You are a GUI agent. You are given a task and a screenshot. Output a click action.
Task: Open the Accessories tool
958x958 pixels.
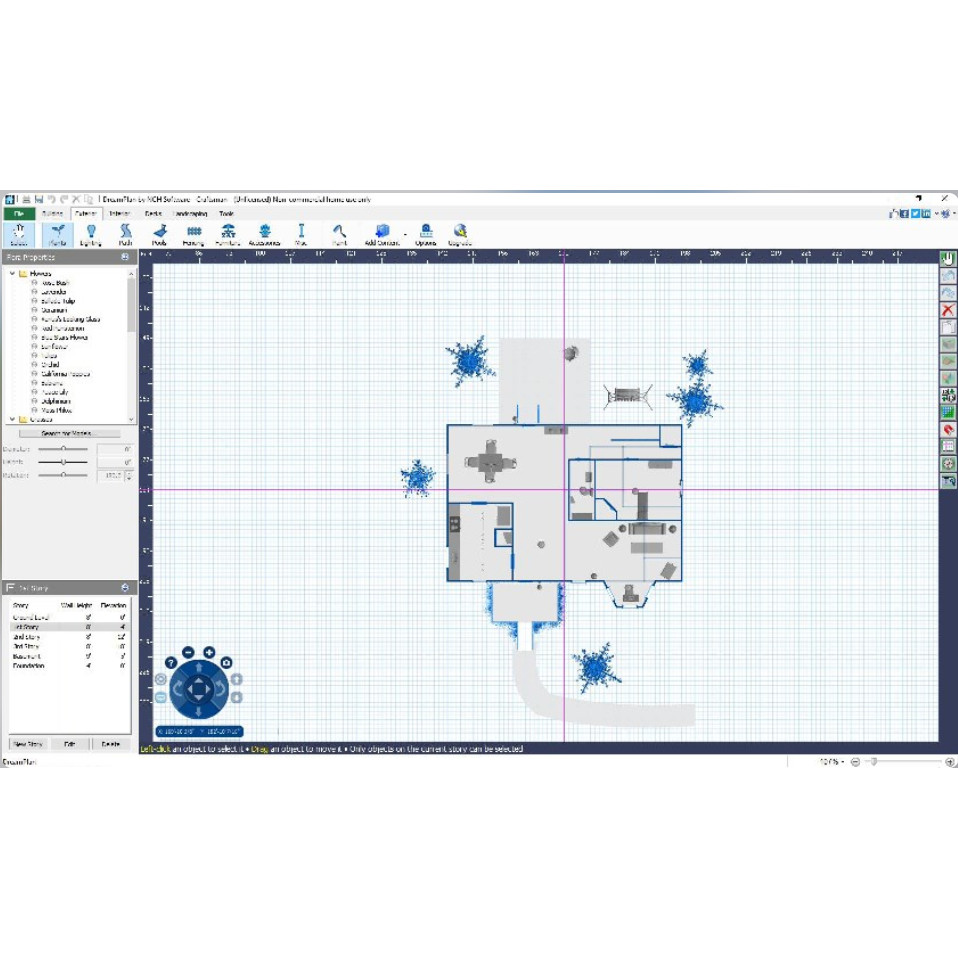(265, 235)
